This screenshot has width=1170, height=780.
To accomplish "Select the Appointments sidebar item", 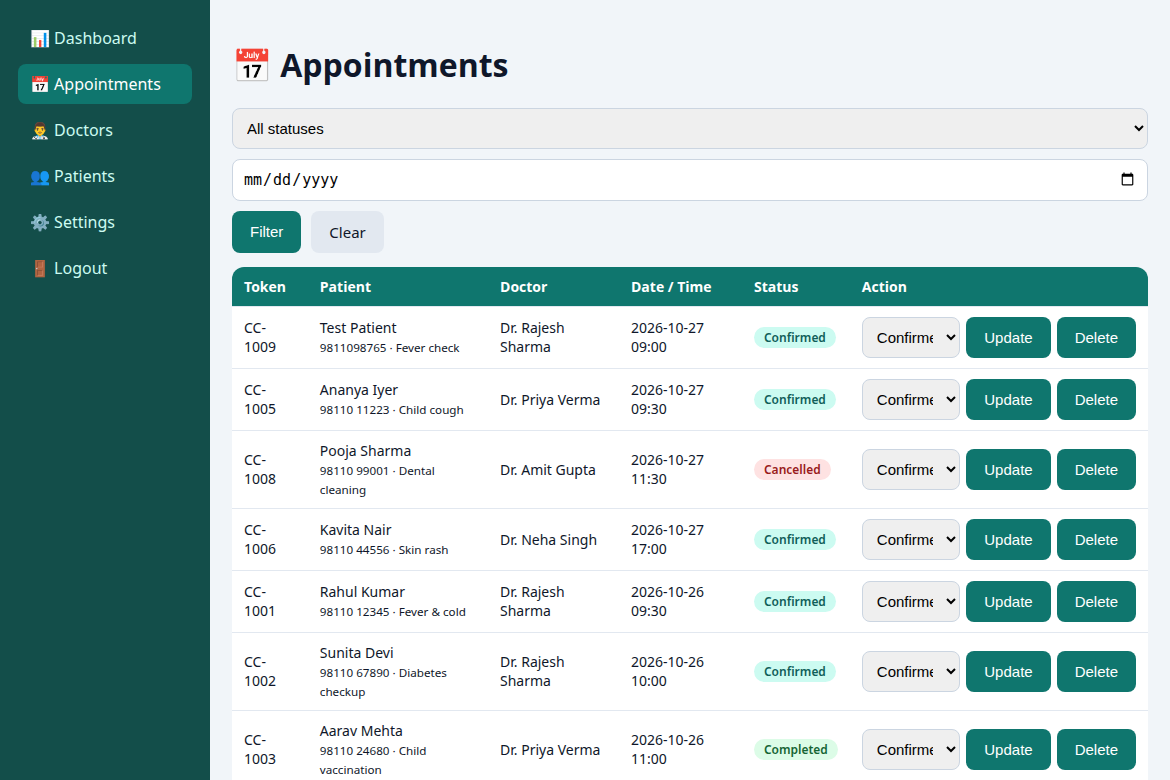I will [x=104, y=84].
